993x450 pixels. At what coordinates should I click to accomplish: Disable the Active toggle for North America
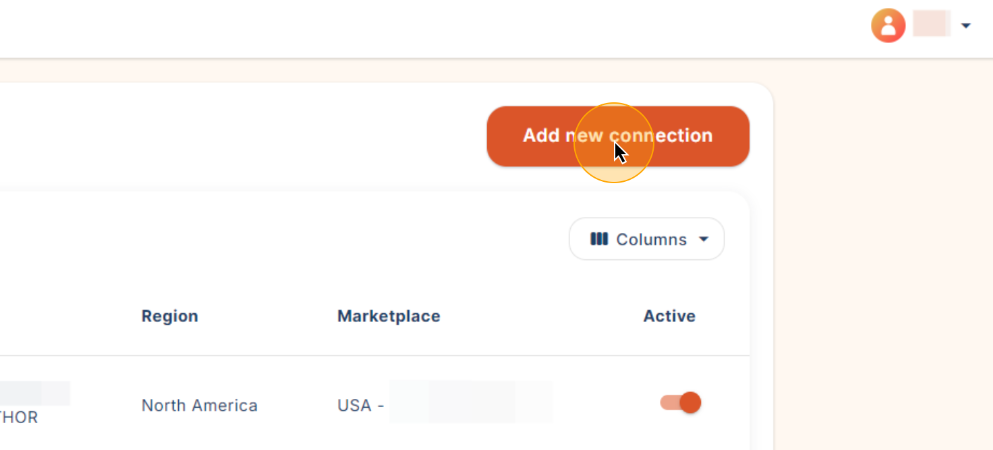click(x=680, y=403)
